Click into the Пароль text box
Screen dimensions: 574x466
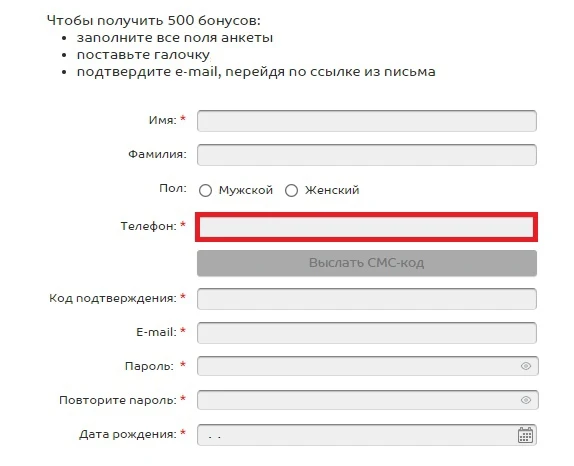368,366
